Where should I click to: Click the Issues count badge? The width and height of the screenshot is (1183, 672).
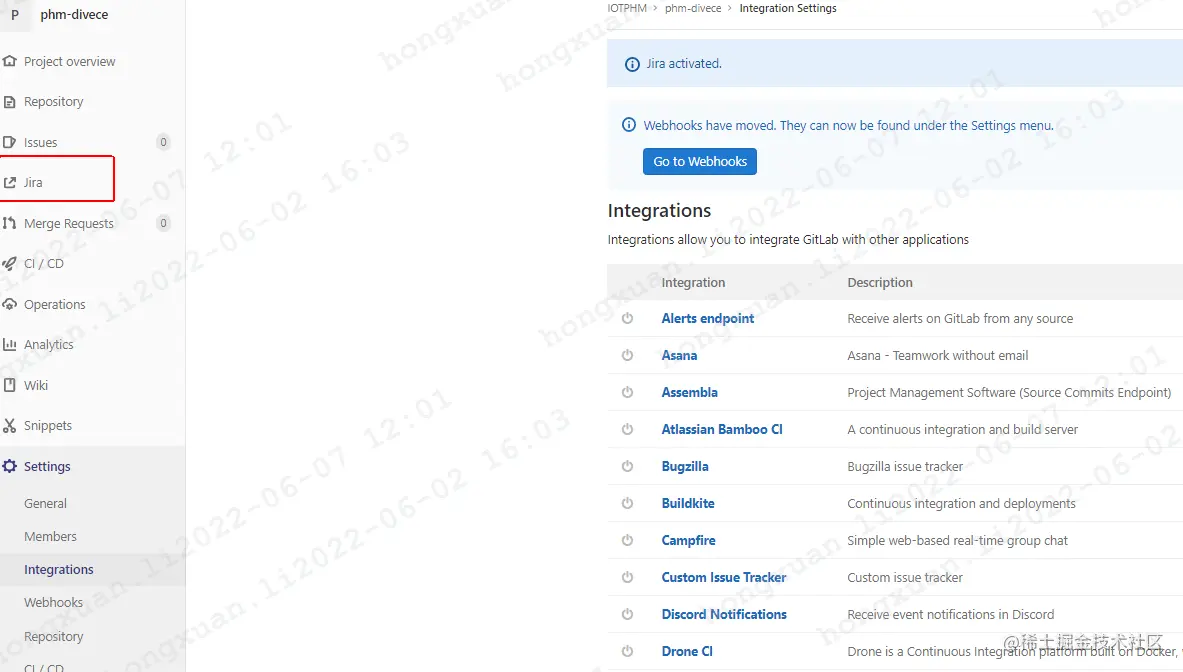(163, 142)
